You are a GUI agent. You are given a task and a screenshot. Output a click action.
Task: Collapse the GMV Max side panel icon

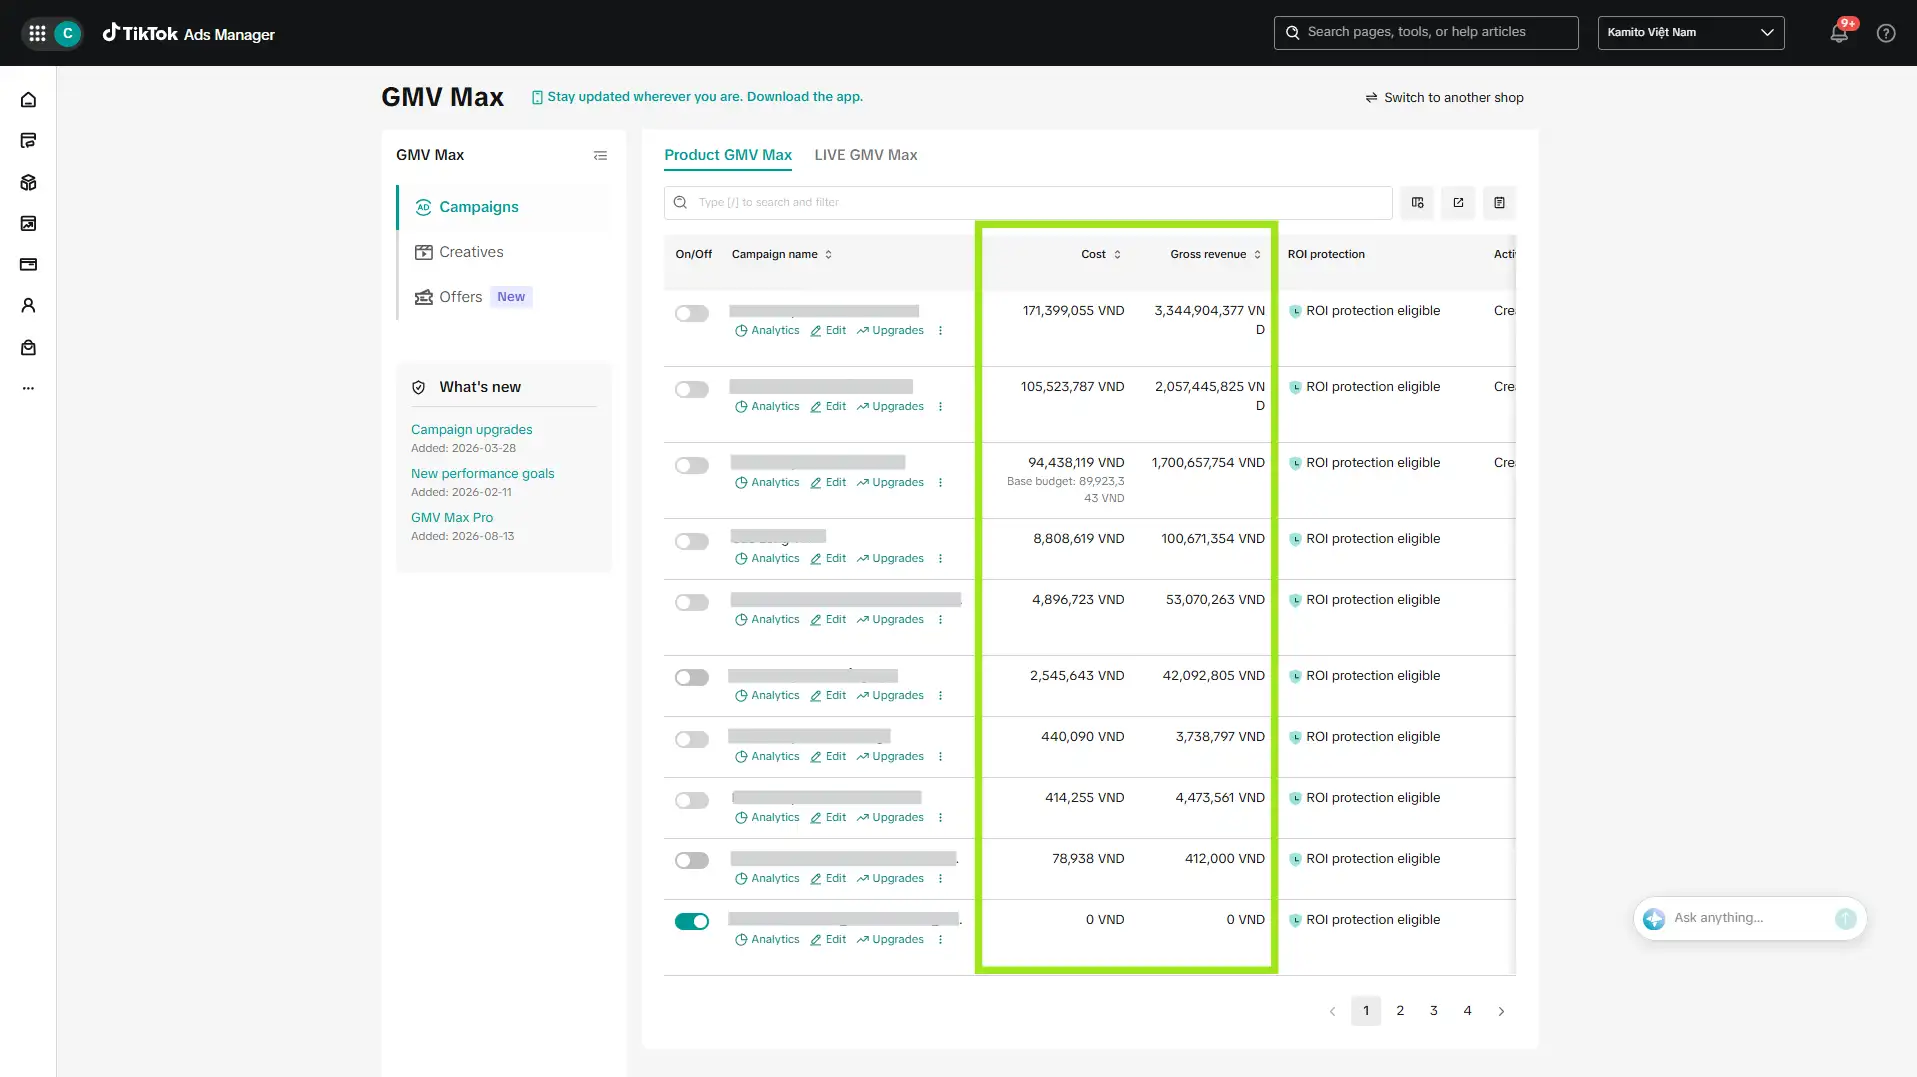(x=600, y=155)
